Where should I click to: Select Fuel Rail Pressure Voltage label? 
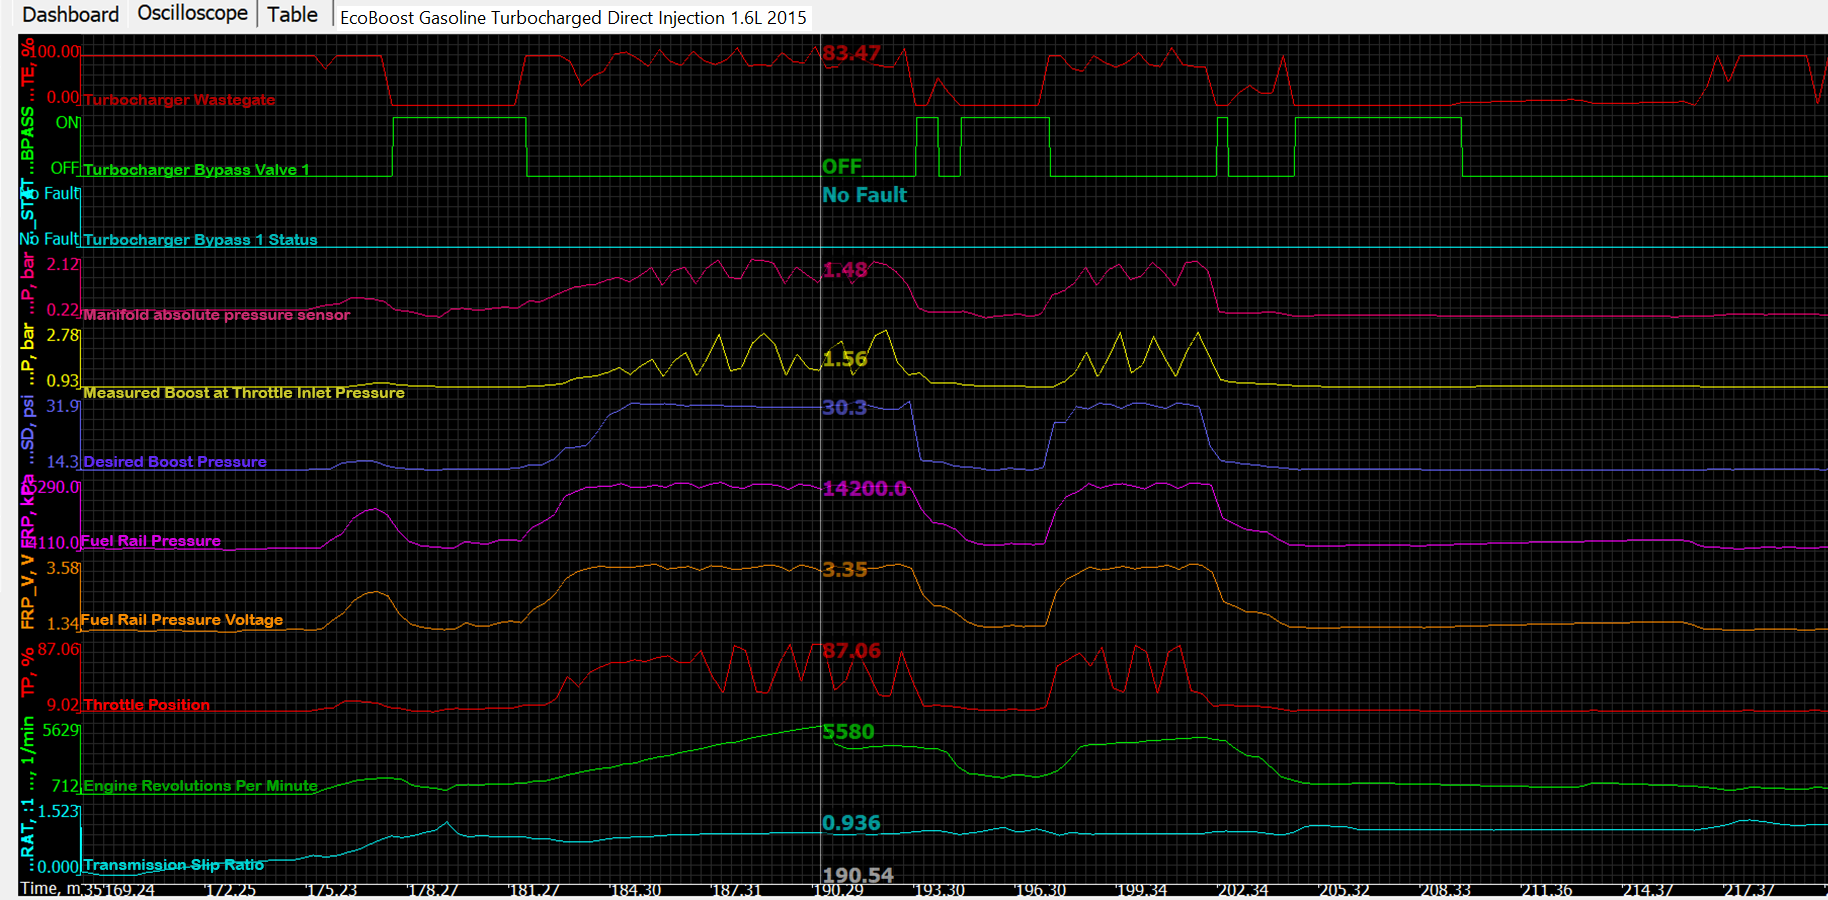182,620
